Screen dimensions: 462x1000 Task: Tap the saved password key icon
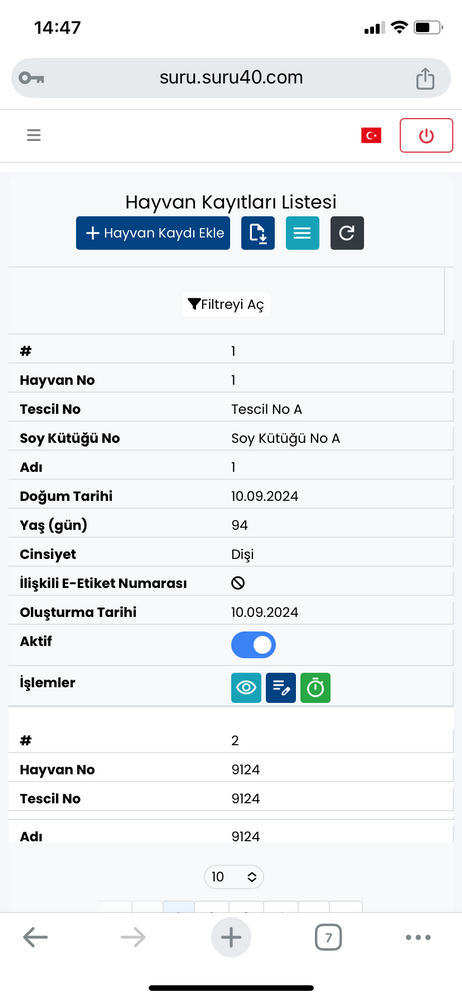31,78
